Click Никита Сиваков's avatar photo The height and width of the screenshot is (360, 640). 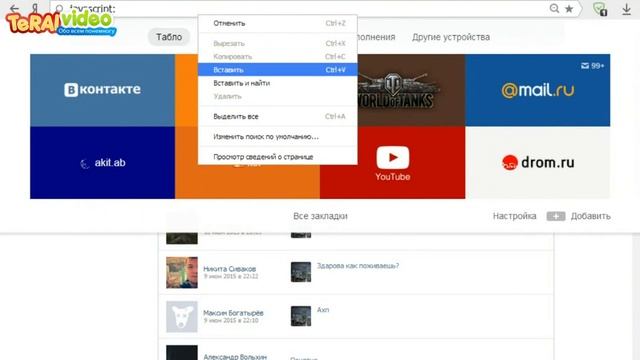point(182,272)
